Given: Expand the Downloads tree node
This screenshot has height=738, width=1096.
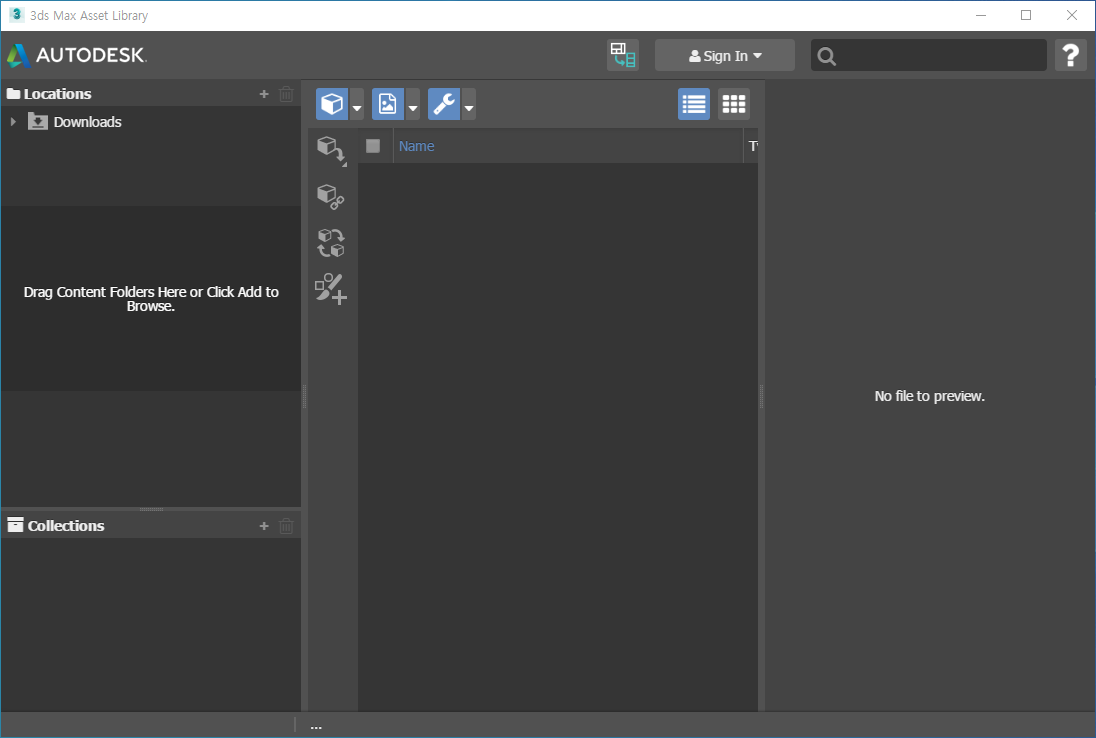Looking at the screenshot, I should pyautogui.click(x=13, y=122).
